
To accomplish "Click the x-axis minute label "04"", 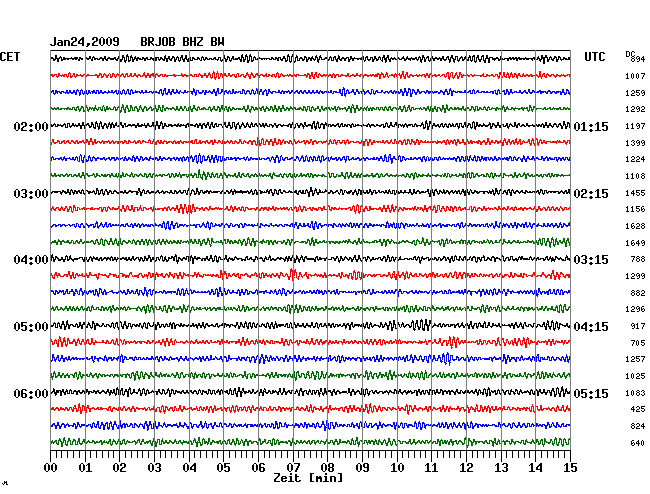I will click(x=189, y=468).
